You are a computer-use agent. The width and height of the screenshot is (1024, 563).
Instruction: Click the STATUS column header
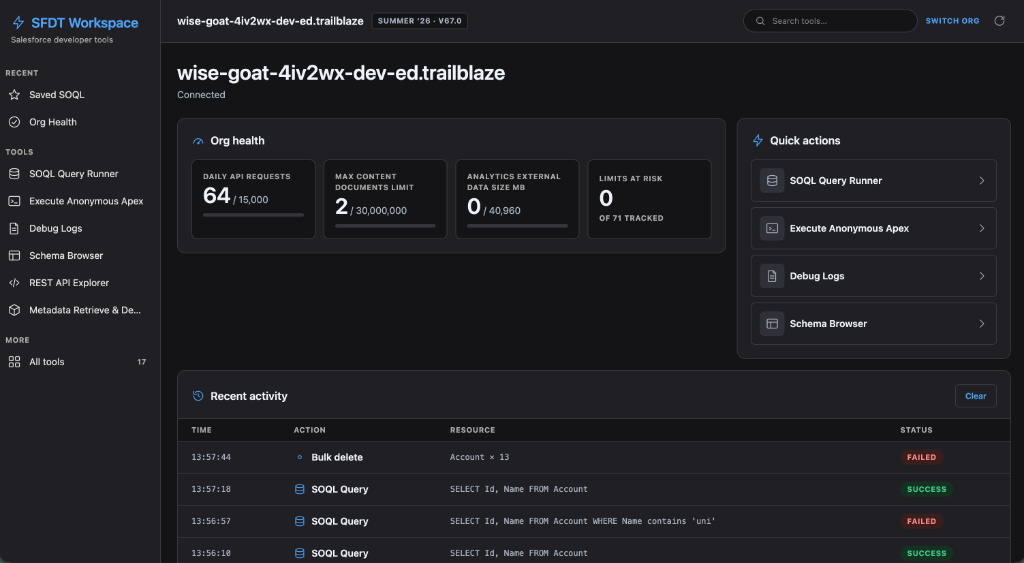[x=916, y=430]
